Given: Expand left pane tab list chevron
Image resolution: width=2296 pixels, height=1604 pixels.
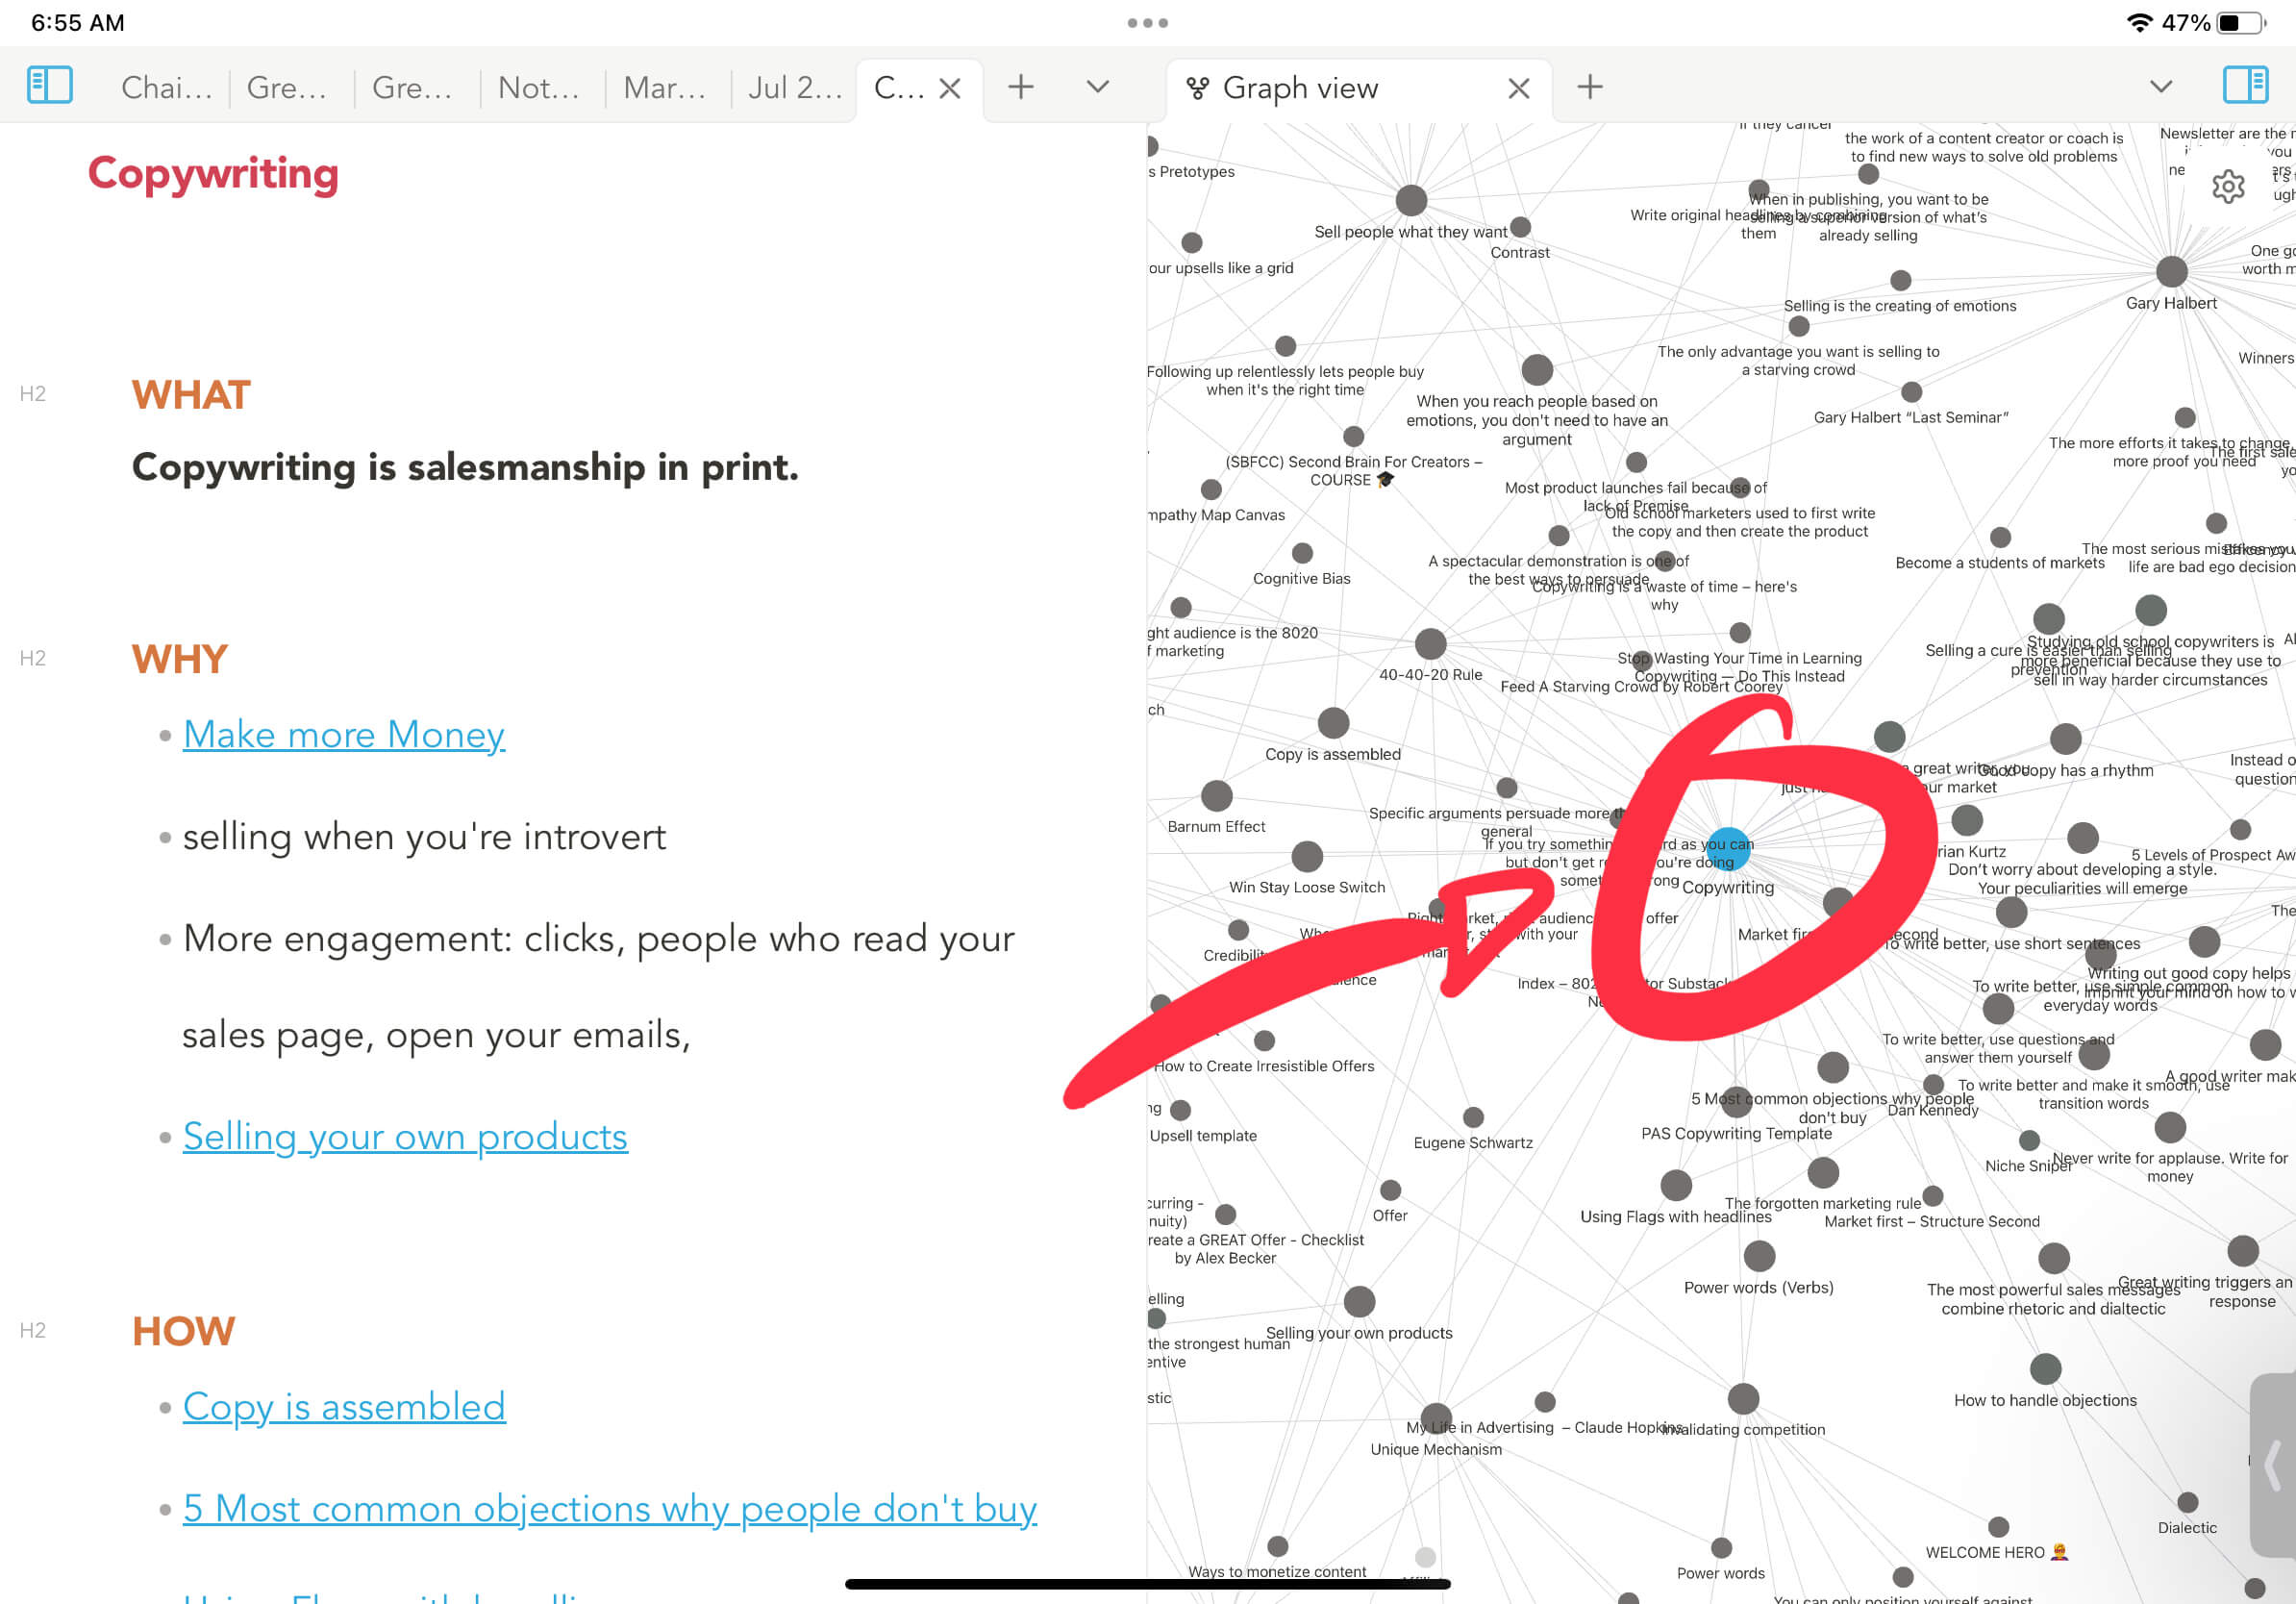Looking at the screenshot, I should click(x=1097, y=87).
